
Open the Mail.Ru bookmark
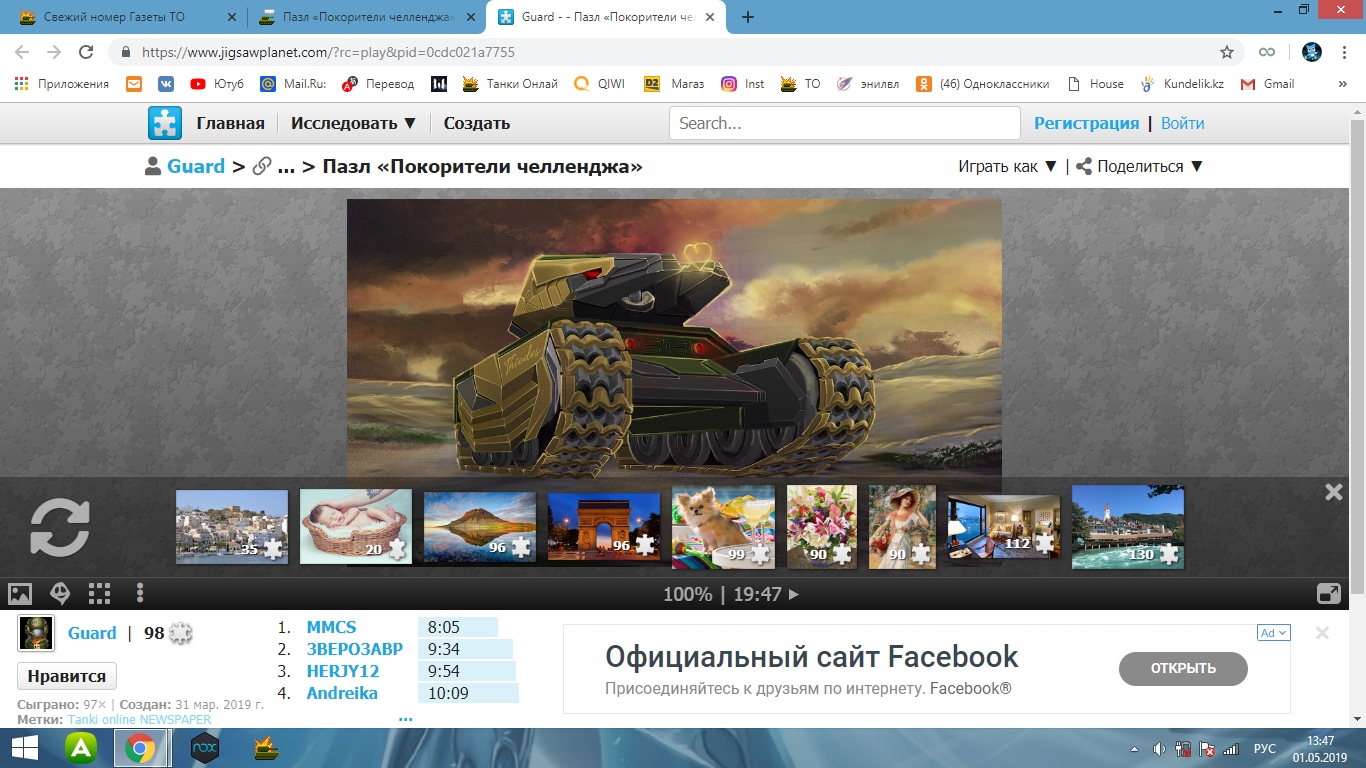pyautogui.click(x=293, y=84)
